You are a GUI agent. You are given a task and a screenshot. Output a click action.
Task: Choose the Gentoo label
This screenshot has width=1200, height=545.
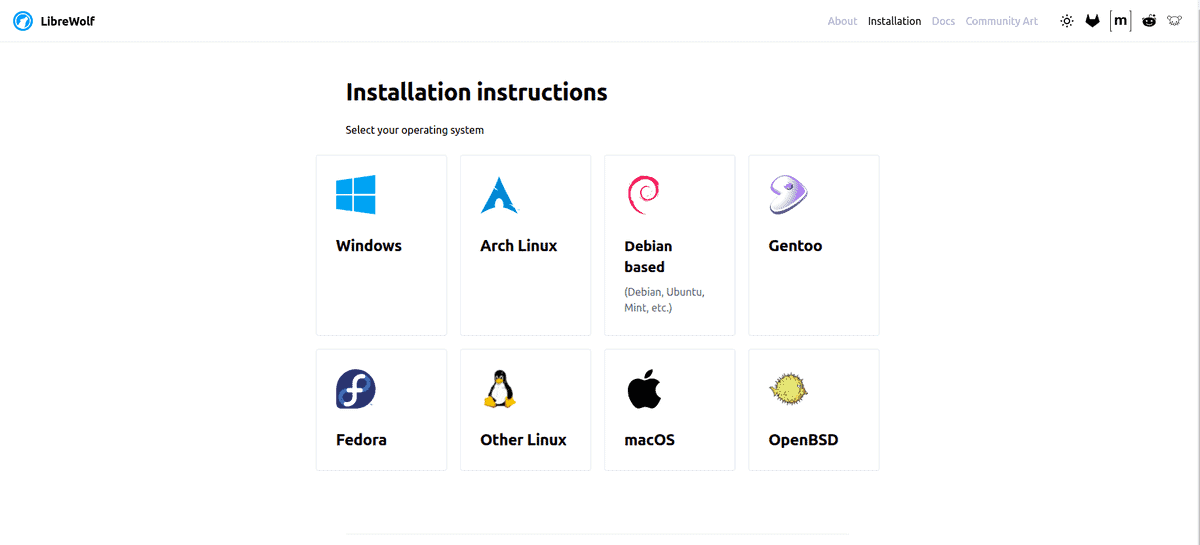[x=795, y=246]
